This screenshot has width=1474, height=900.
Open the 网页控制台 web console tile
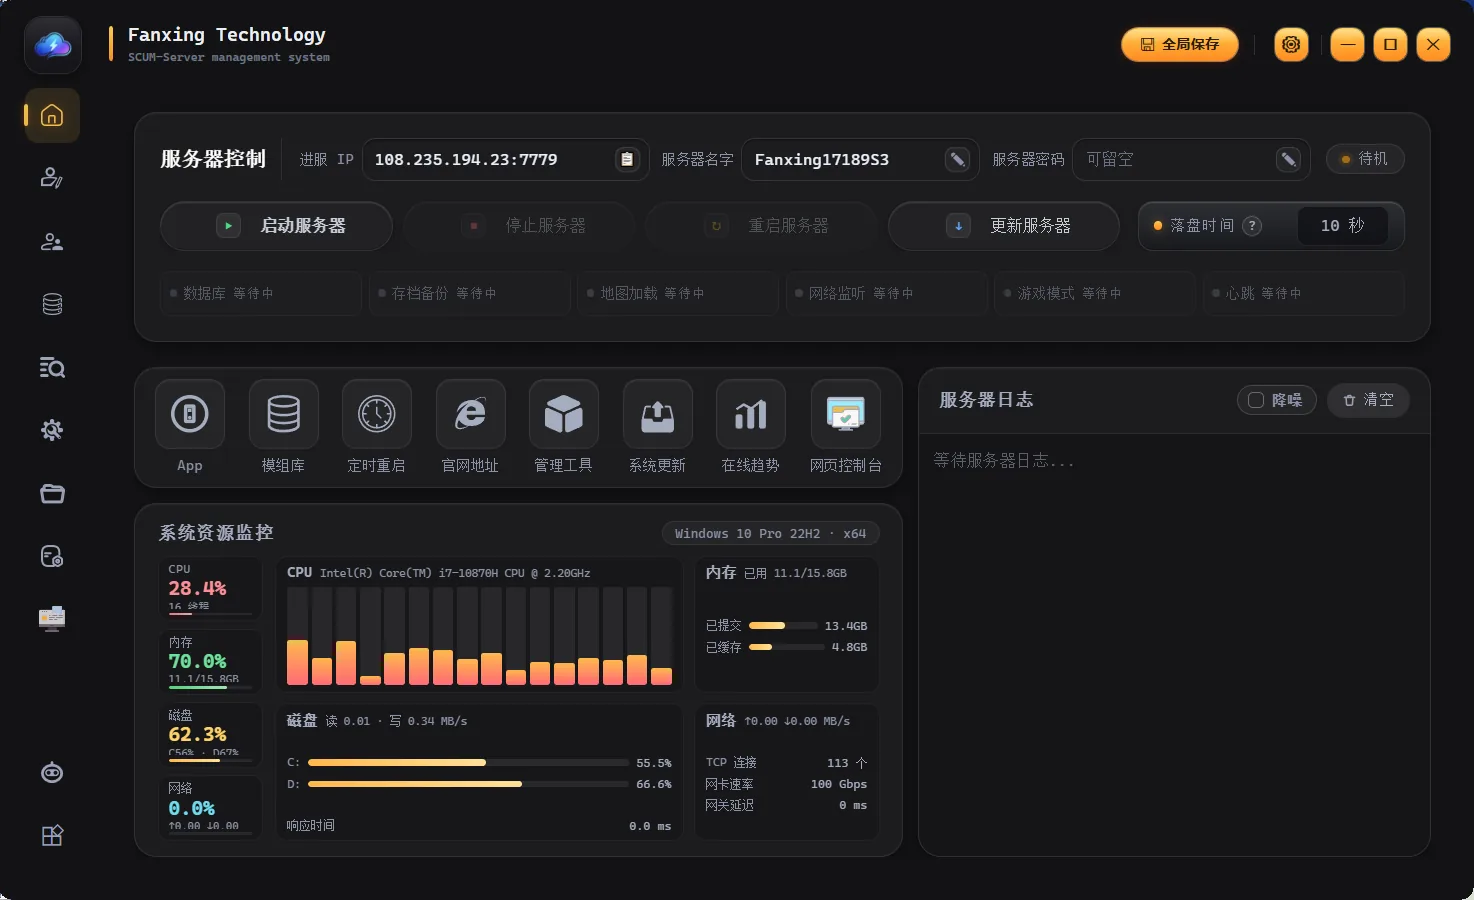point(845,414)
